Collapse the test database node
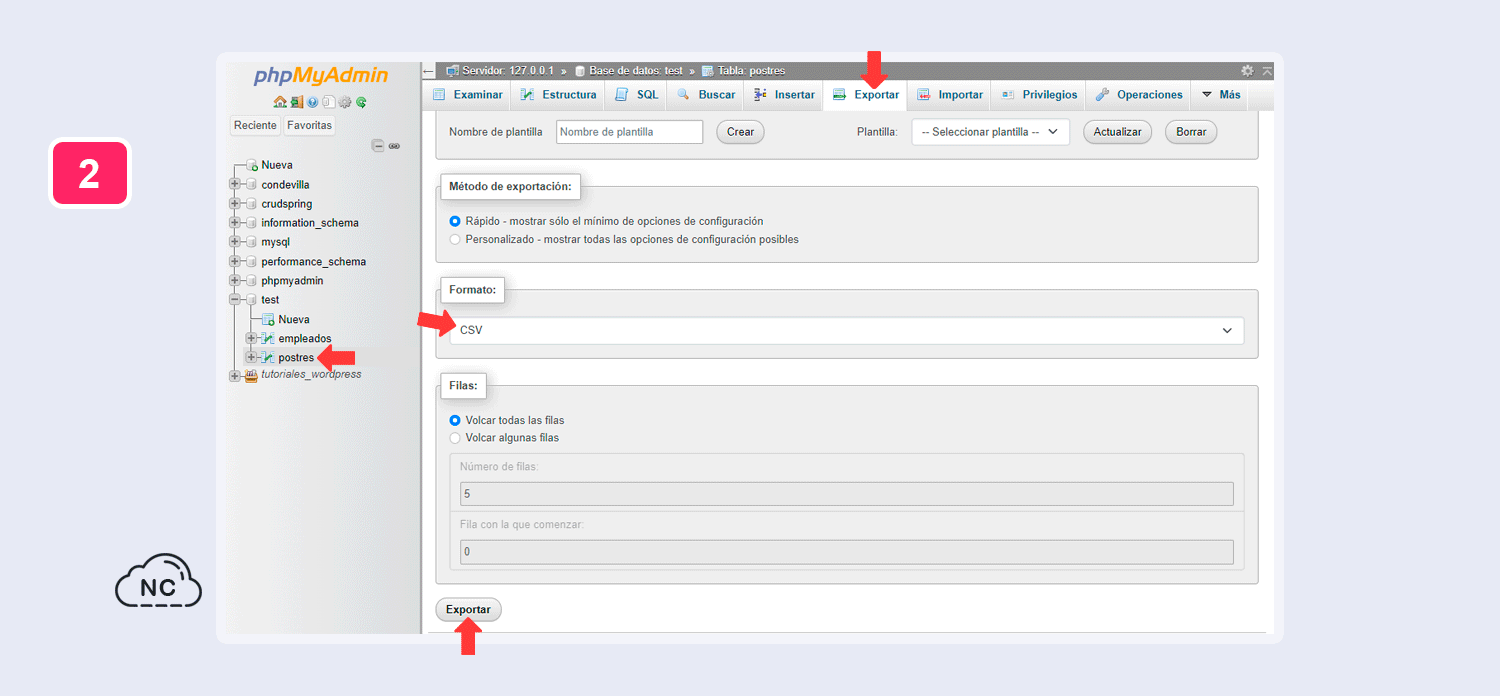Image resolution: width=1500 pixels, height=696 pixels. [x=235, y=300]
